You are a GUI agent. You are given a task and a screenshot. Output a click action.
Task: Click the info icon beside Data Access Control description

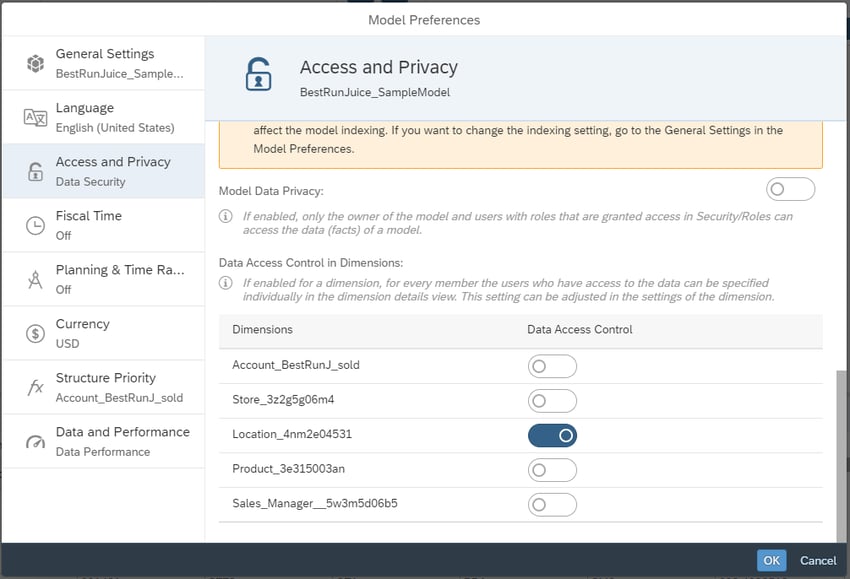(x=226, y=283)
